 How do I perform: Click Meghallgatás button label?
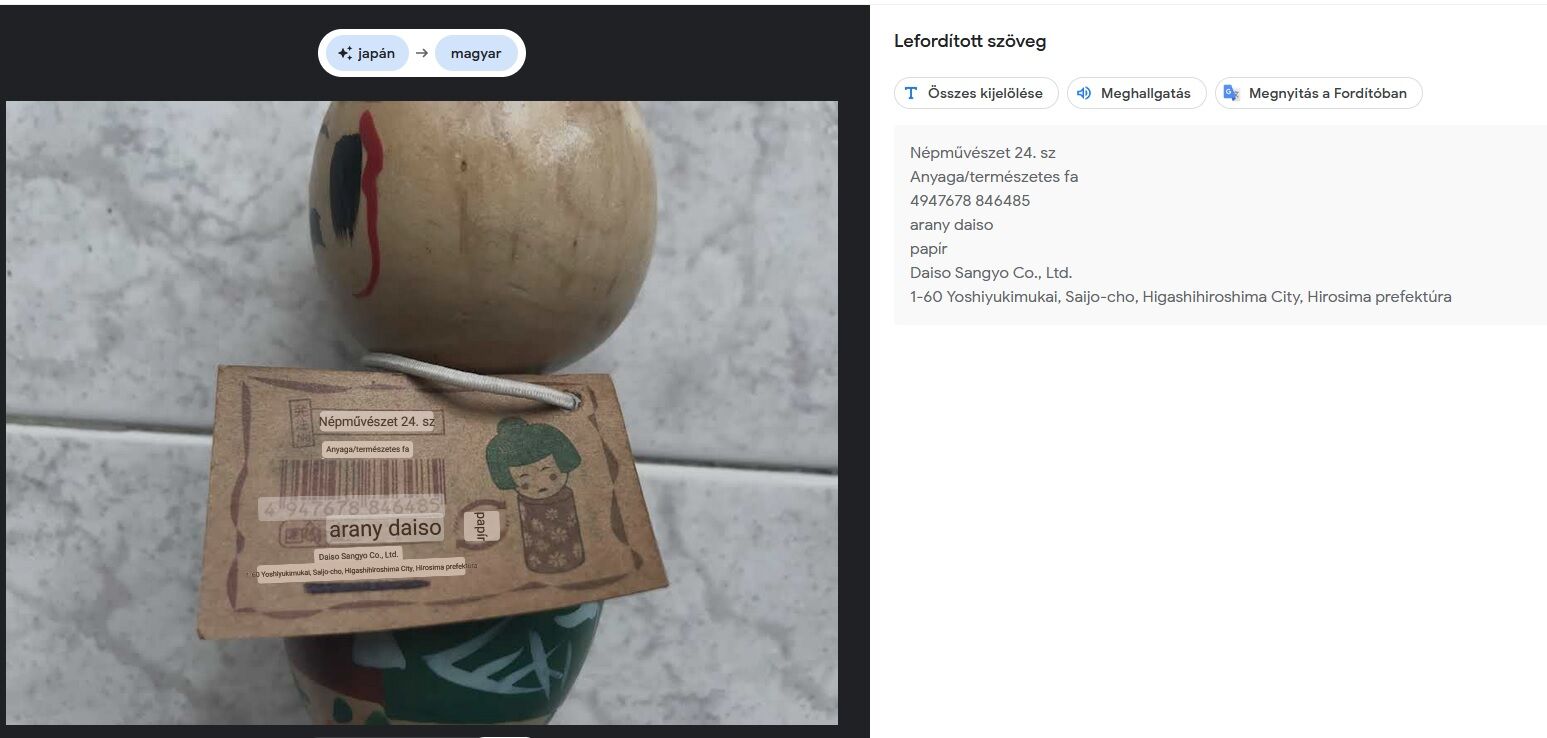[1146, 93]
